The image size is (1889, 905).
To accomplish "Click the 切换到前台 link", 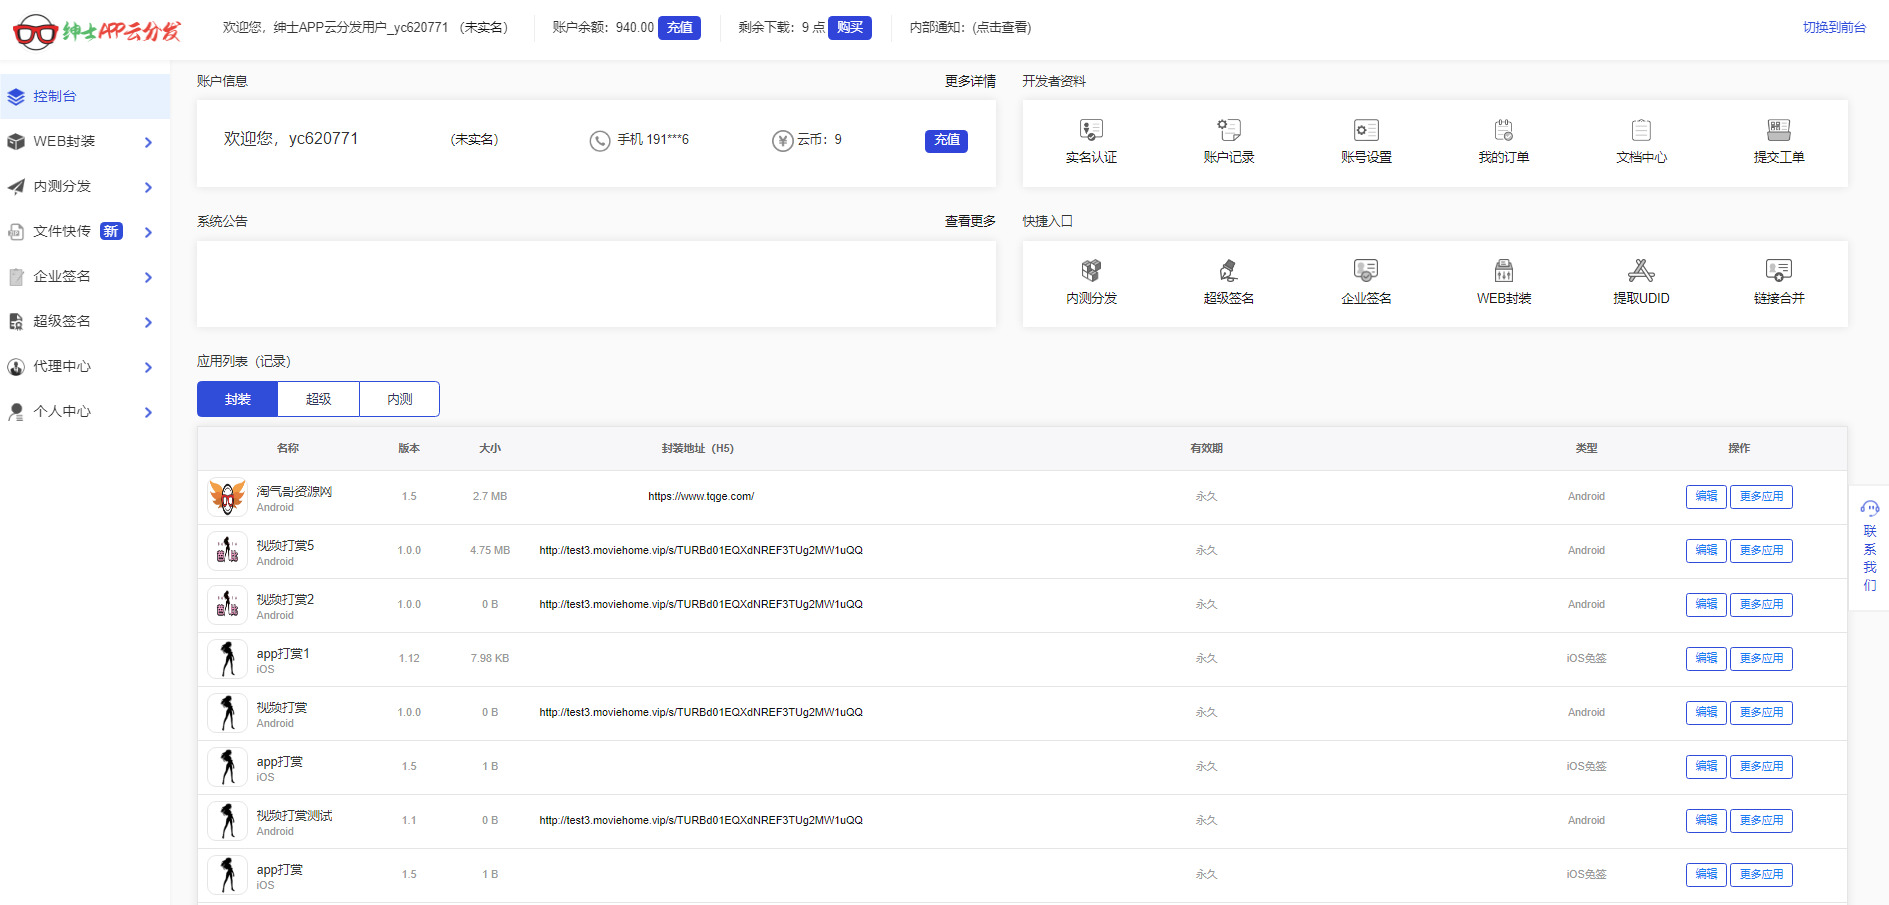I will [1833, 28].
